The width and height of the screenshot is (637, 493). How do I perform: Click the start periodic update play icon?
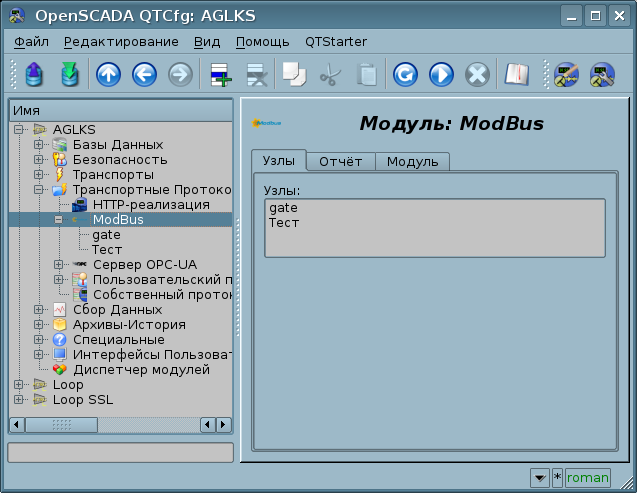tap(441, 75)
